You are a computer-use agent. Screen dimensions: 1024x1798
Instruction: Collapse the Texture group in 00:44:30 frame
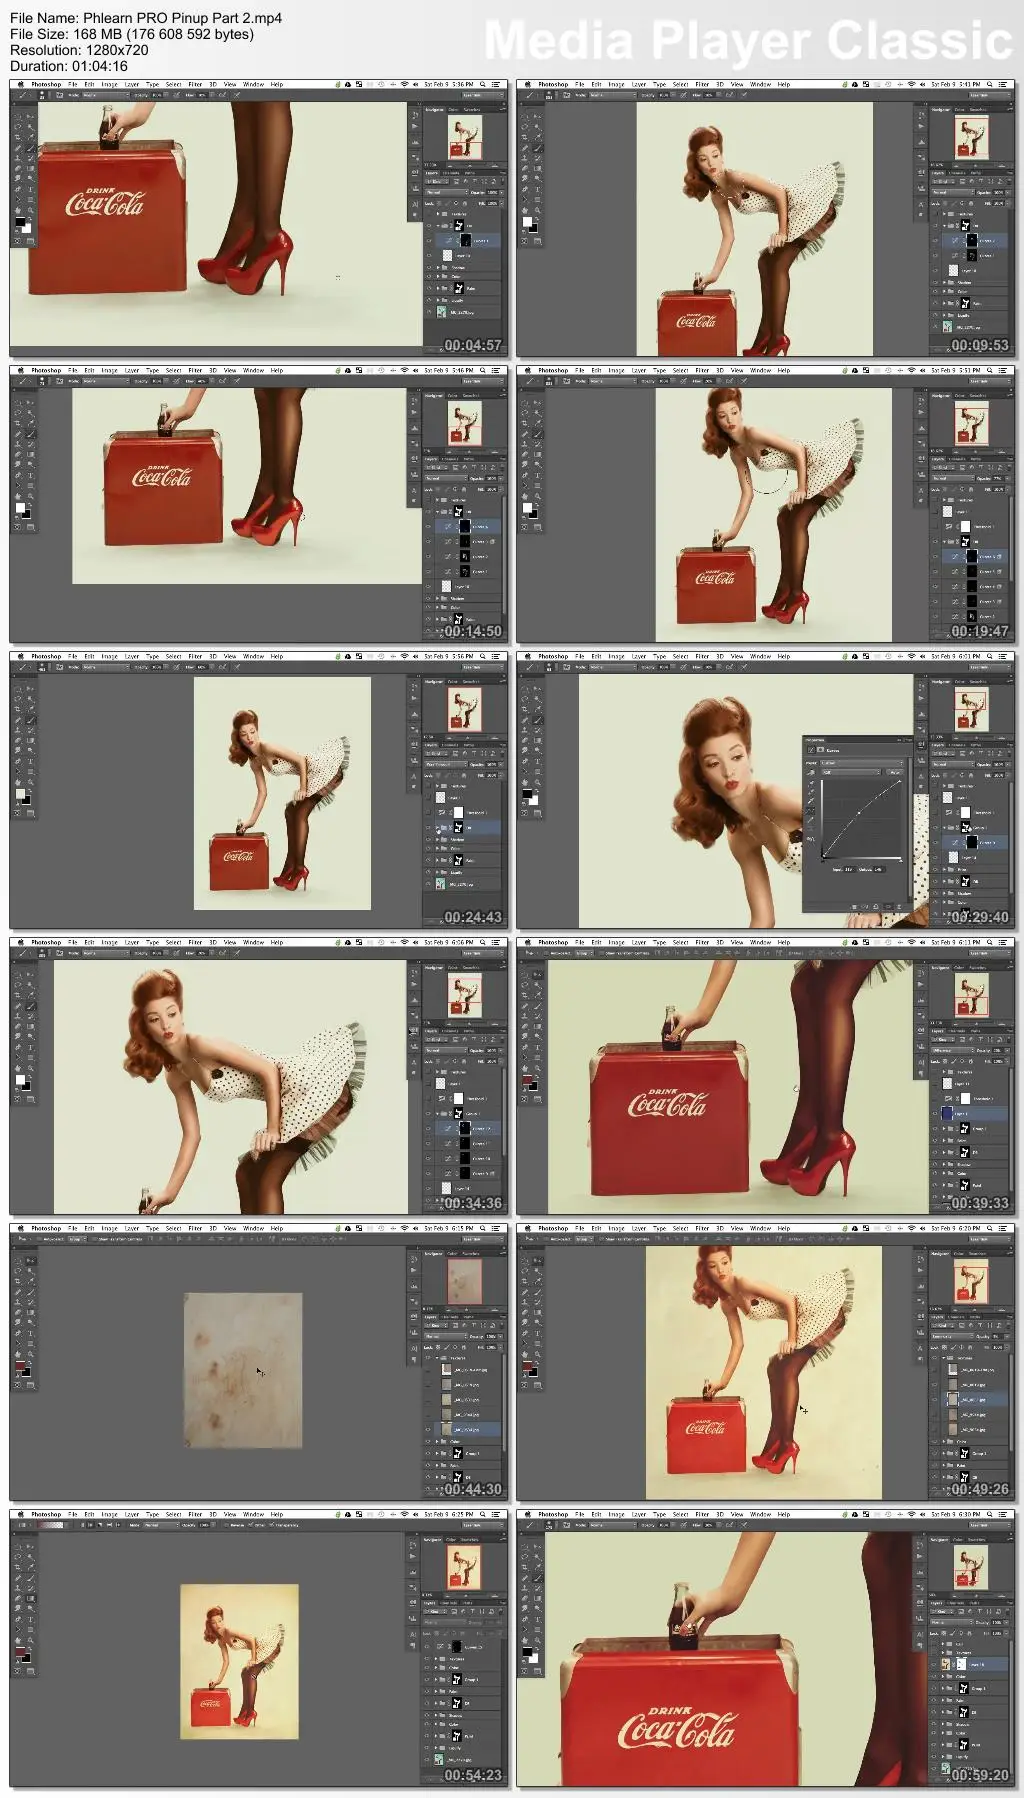point(437,1358)
